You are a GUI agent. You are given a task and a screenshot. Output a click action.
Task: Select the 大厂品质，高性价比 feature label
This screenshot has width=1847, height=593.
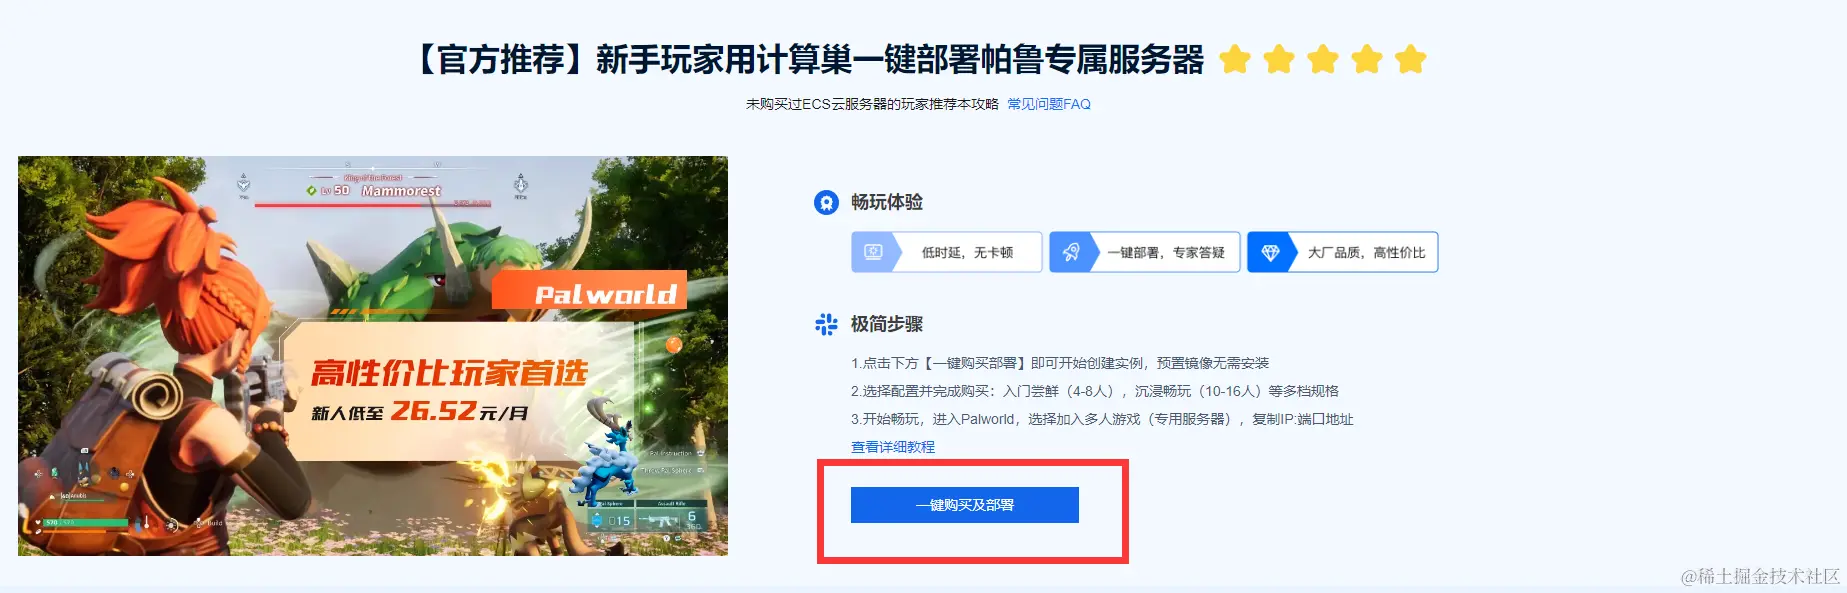(1367, 253)
